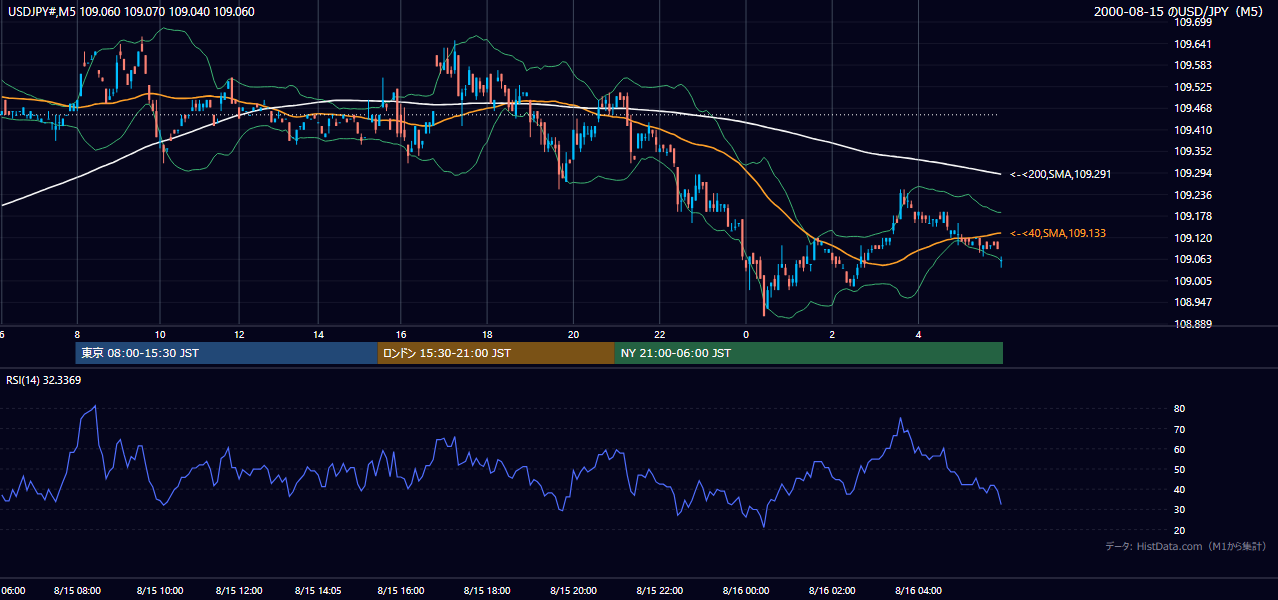The image size is (1278, 600).
Task: Click price axis value 109.120
Action: 1193,238
